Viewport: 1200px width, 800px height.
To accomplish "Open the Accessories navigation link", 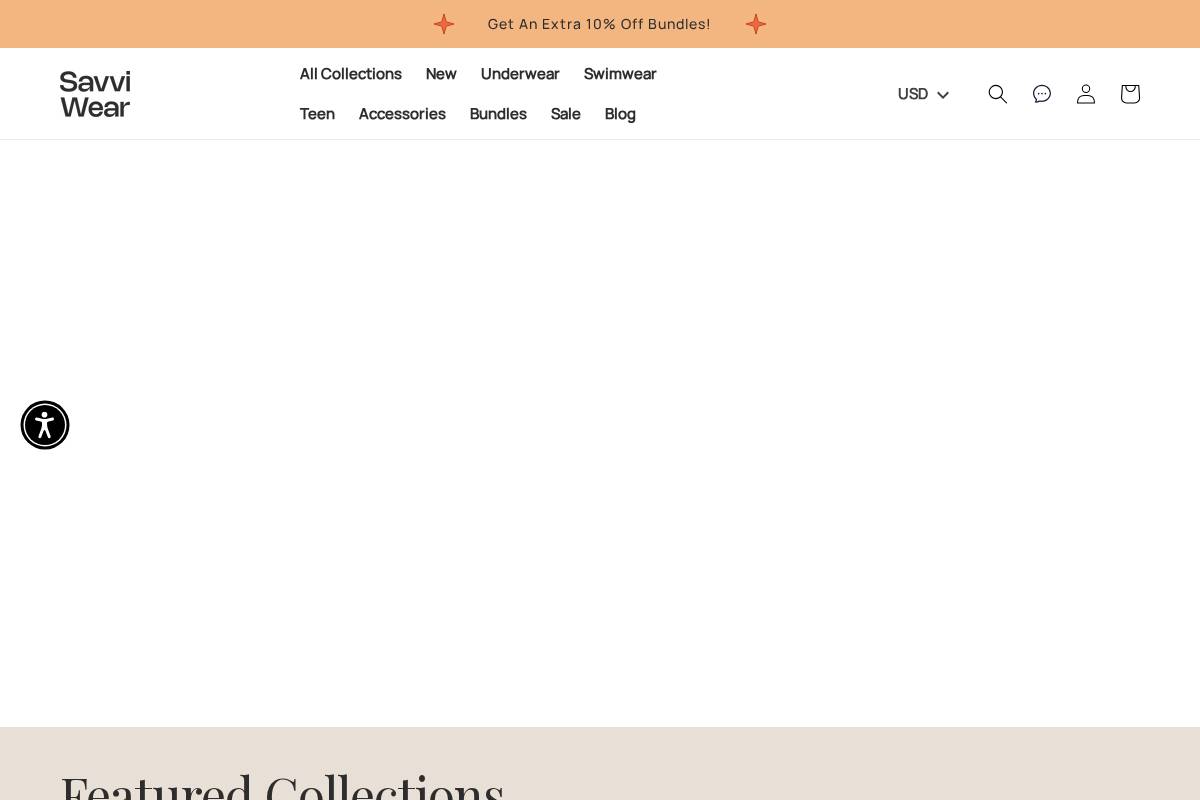I will pos(402,114).
